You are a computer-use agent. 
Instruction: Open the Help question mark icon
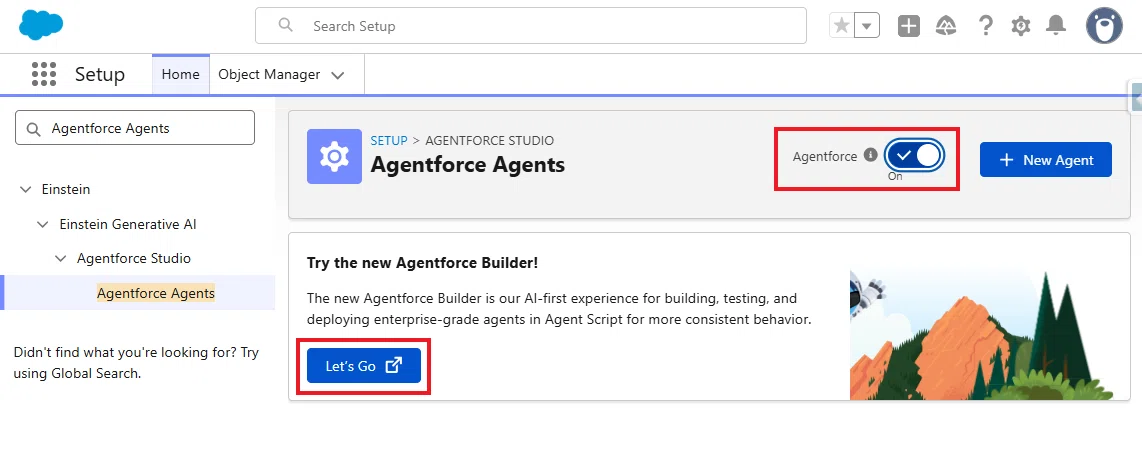point(985,26)
